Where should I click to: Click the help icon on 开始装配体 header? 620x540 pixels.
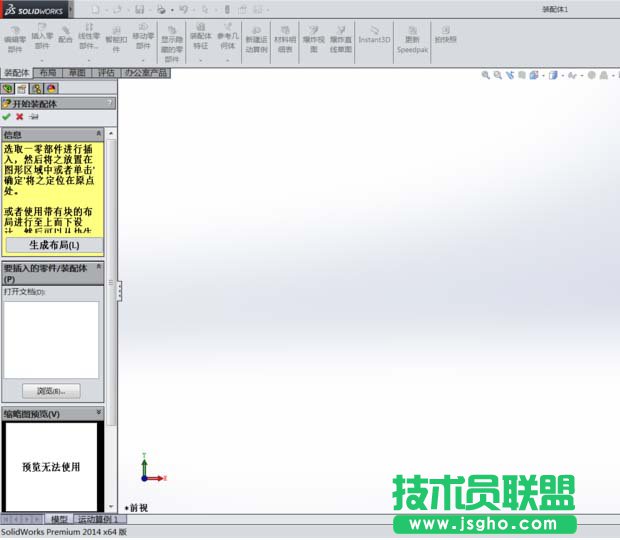(x=110, y=103)
